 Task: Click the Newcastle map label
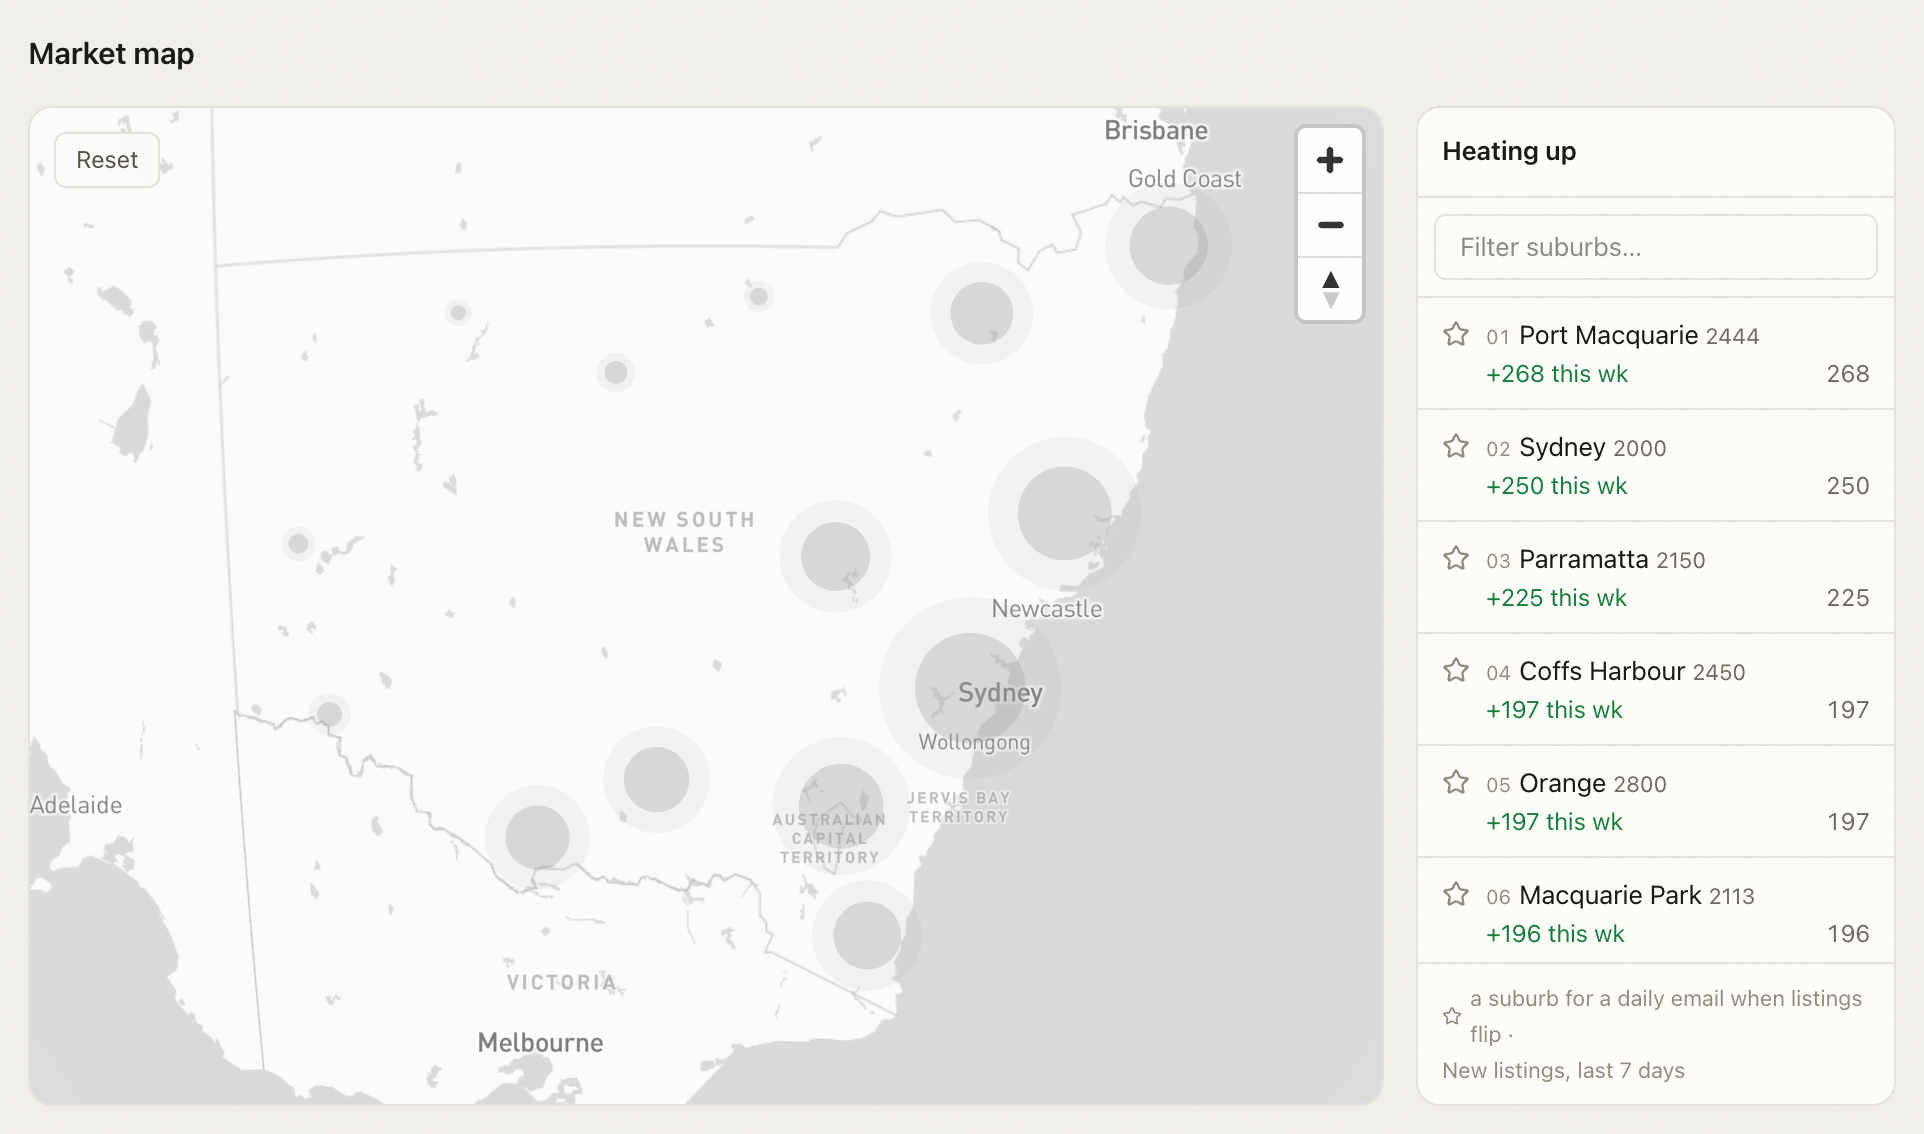[x=1047, y=609]
